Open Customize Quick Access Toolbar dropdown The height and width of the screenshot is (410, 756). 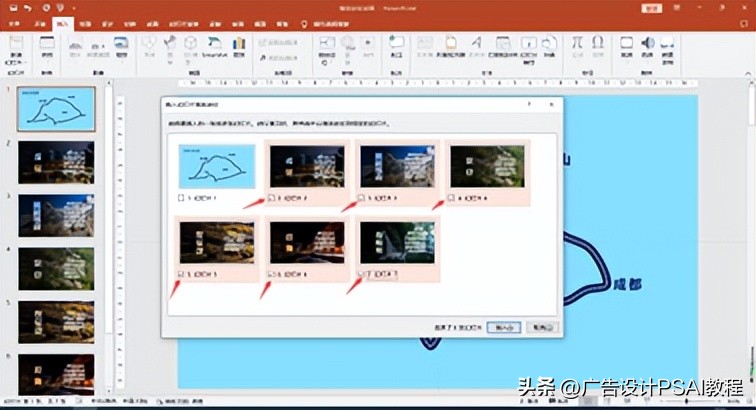pyautogui.click(x=74, y=8)
